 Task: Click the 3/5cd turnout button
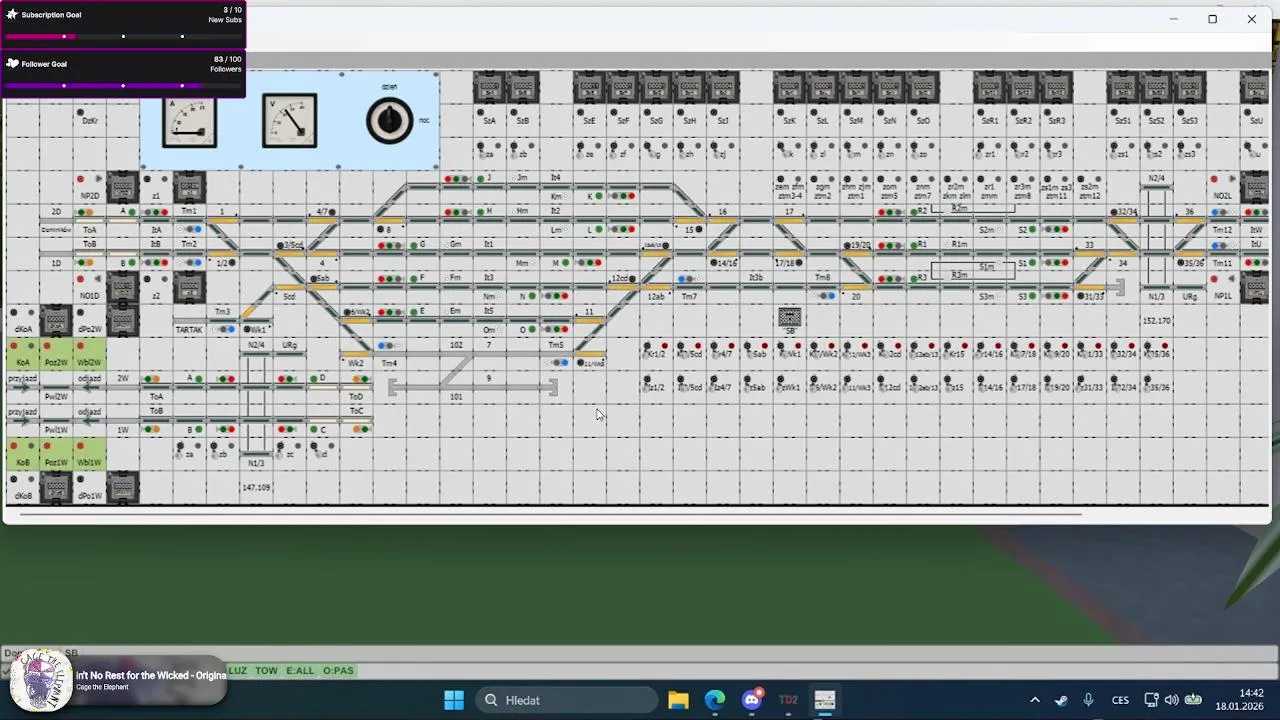coord(283,245)
